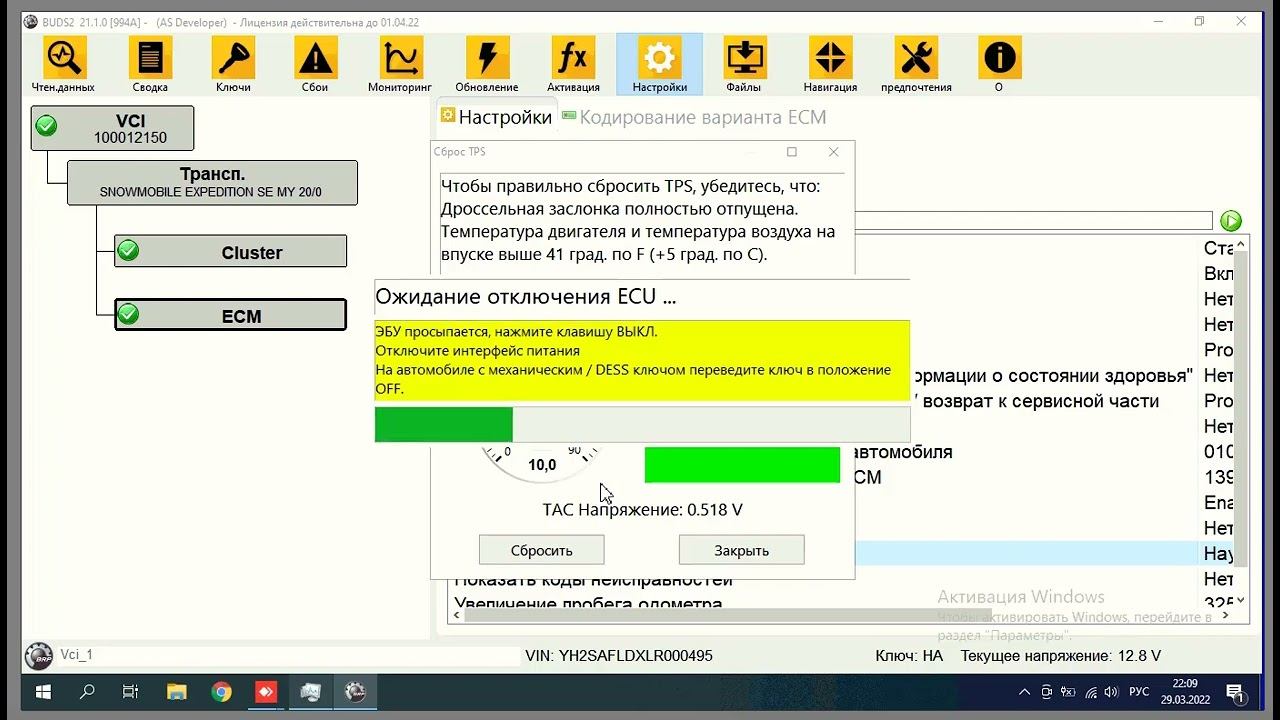The width and height of the screenshot is (1280, 720).
Task: Select the Трансп. SNOWMOBILE EXPEDITION node
Action: [x=212, y=183]
